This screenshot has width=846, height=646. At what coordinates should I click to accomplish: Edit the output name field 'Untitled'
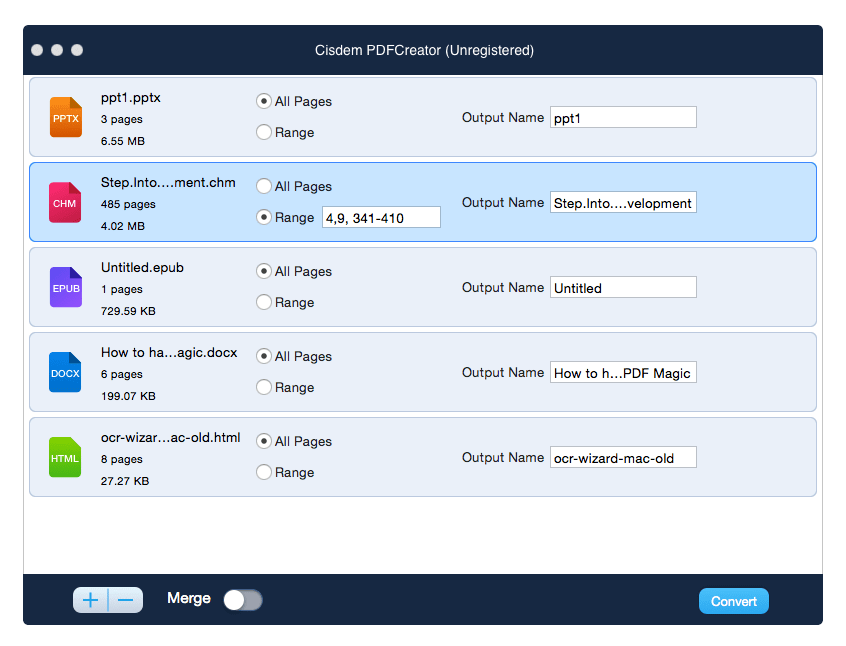(x=623, y=288)
